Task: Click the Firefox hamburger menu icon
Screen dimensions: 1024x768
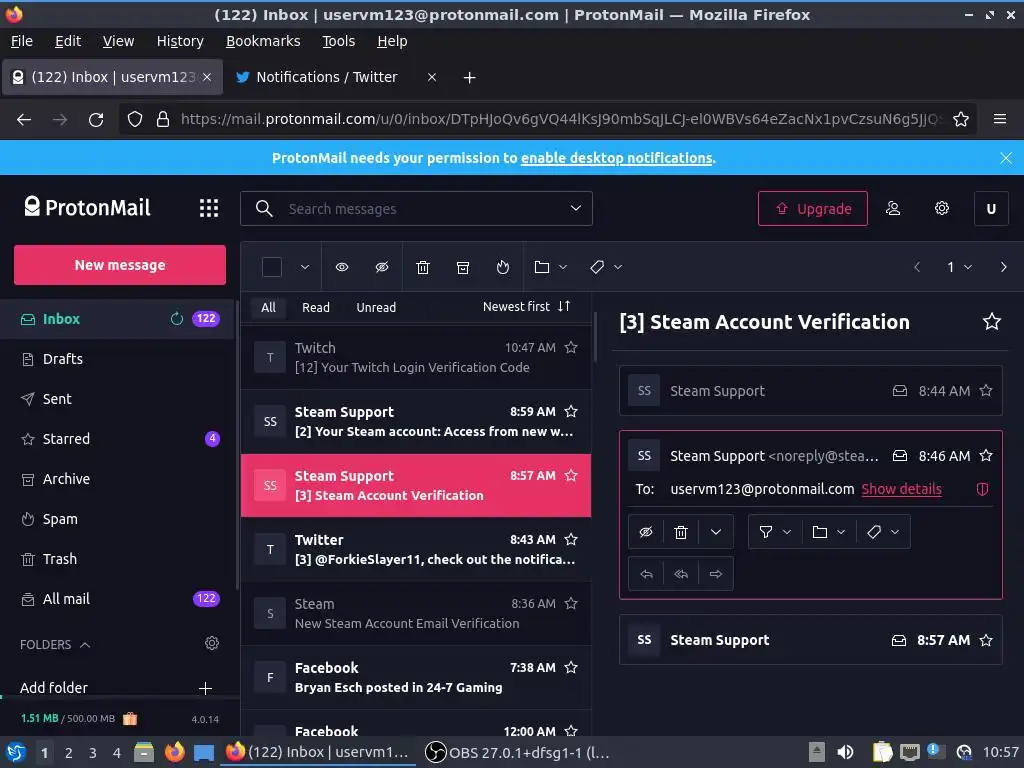Action: [999, 119]
